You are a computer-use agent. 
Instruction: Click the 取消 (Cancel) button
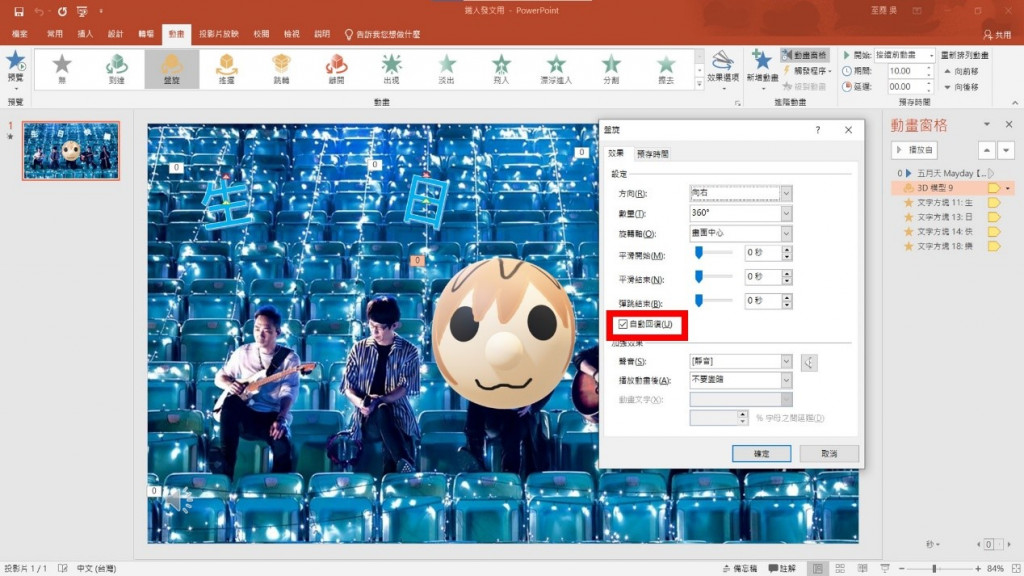[x=829, y=453]
